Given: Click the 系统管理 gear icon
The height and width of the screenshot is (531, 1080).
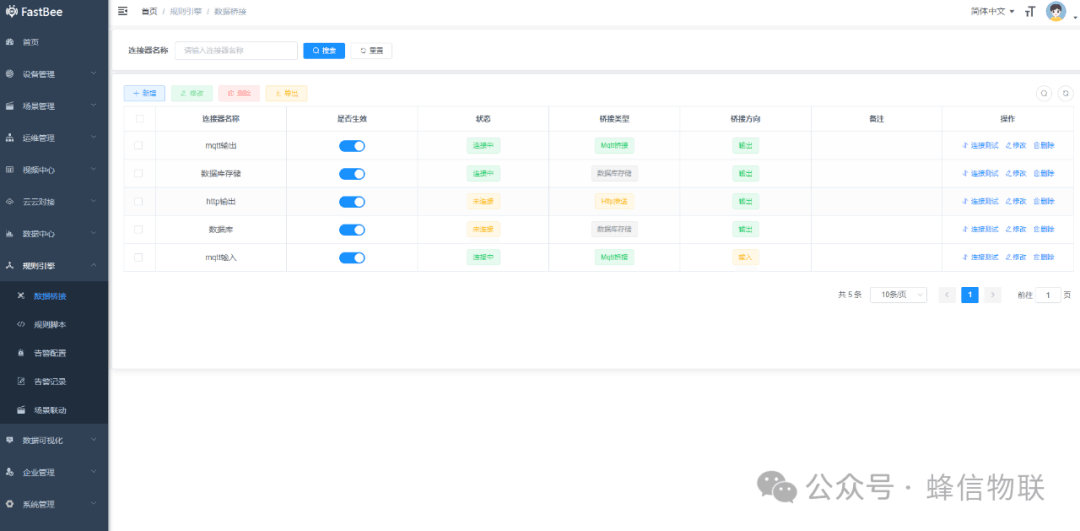Looking at the screenshot, I should coord(10,504).
